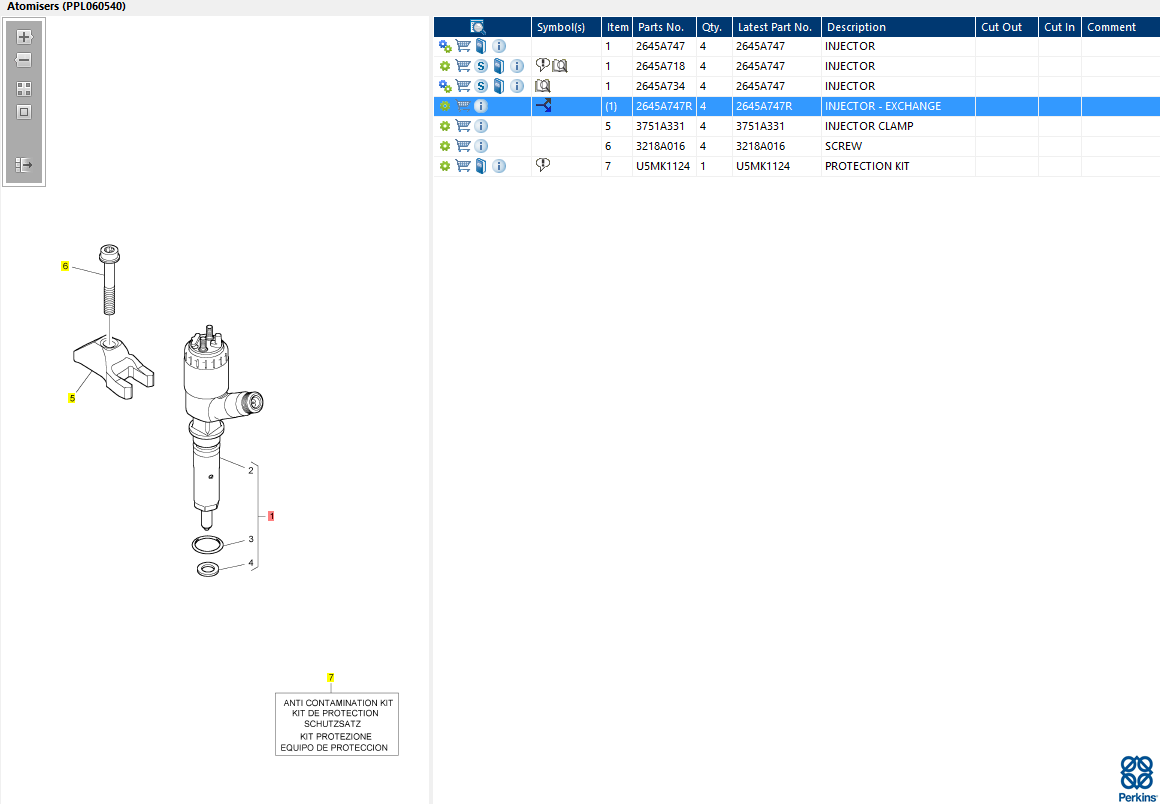Select the PROTECTION KIT description cell
Image resolution: width=1160 pixels, height=804 pixels.
[898, 166]
